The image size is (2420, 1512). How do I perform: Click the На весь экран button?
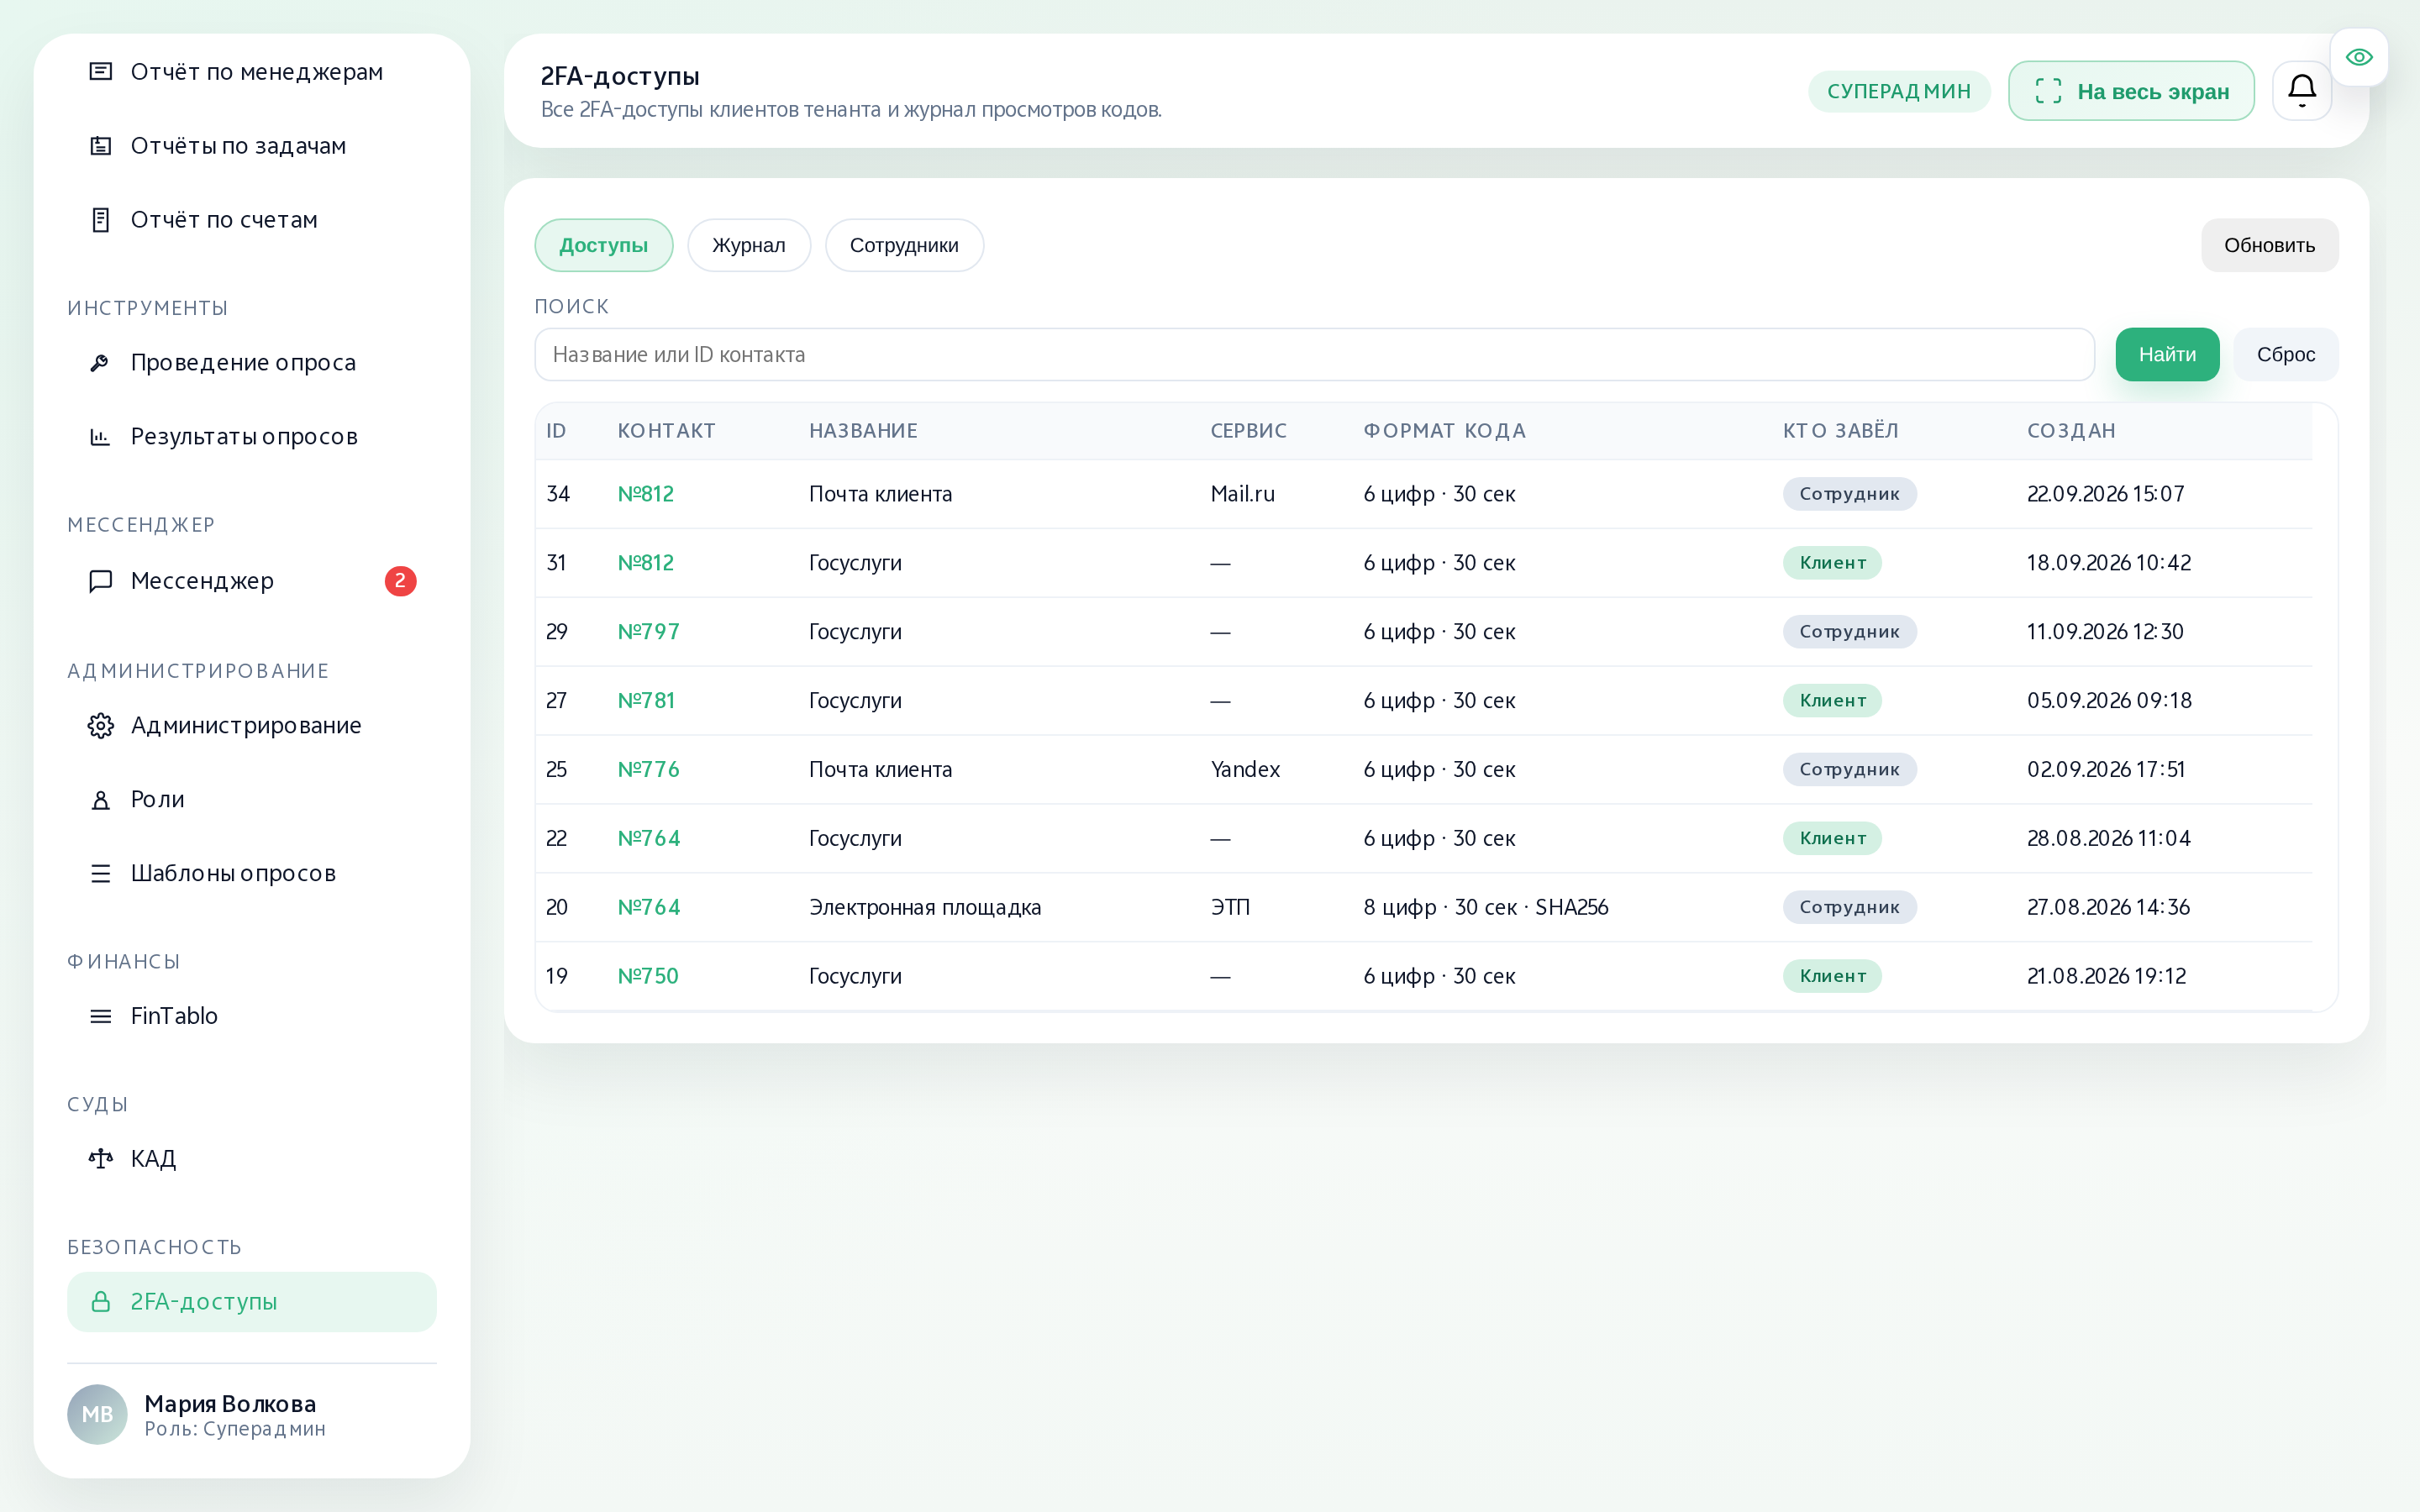(x=2131, y=91)
